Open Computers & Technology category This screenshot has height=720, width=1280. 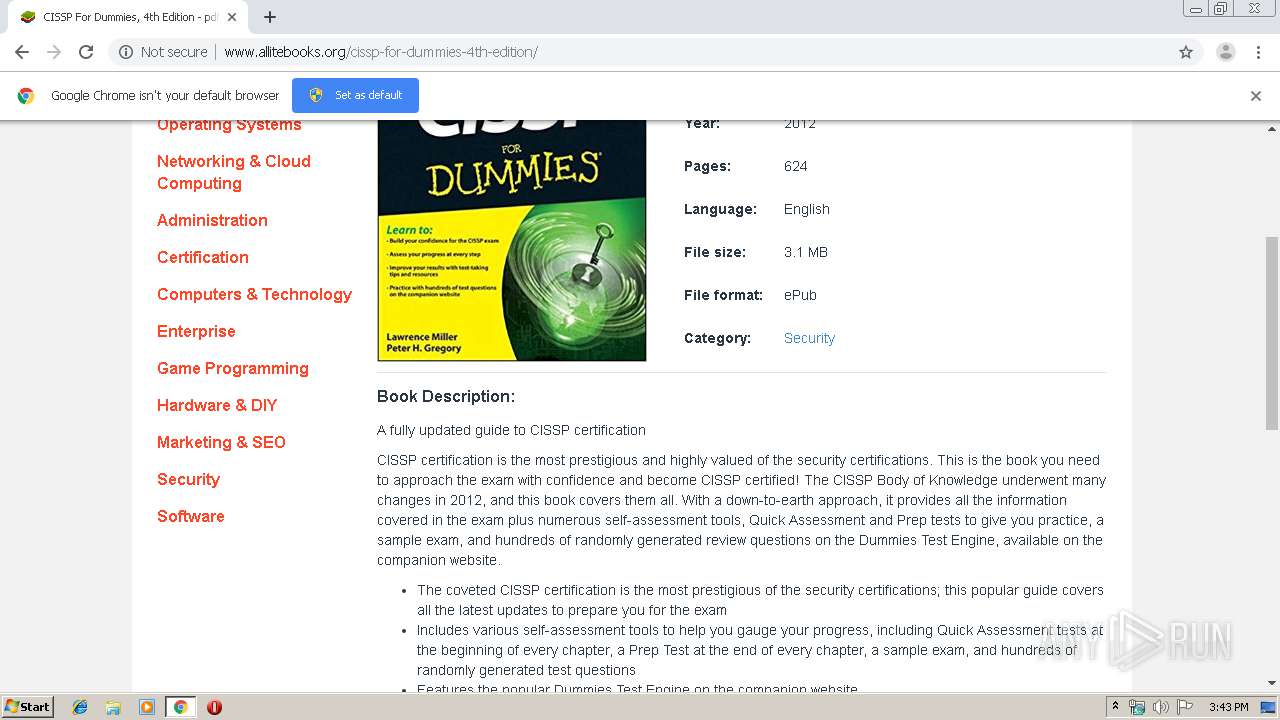[254, 294]
